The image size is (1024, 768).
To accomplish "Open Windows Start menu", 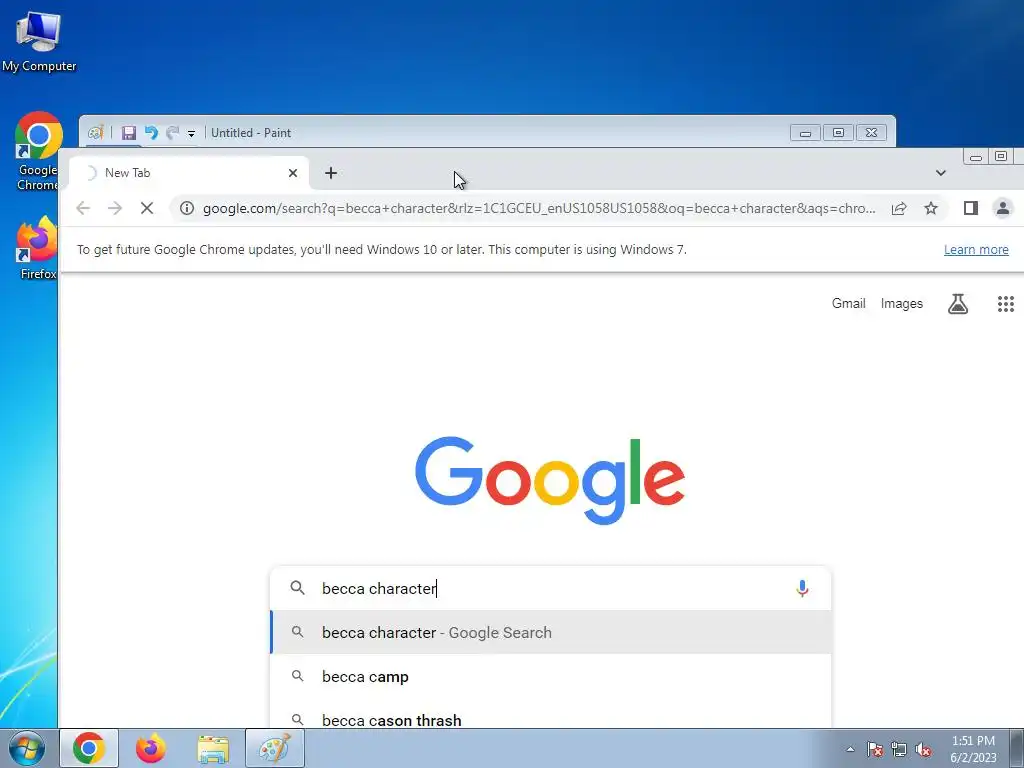I will [x=27, y=748].
